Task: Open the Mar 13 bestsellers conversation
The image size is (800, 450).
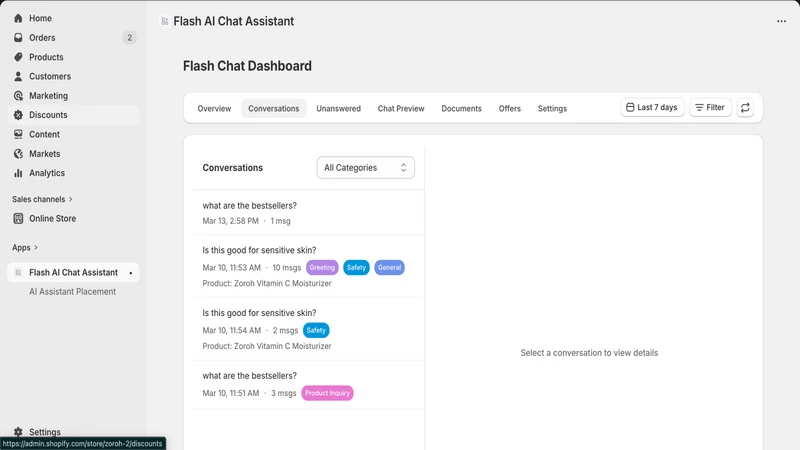Action: tap(308, 213)
